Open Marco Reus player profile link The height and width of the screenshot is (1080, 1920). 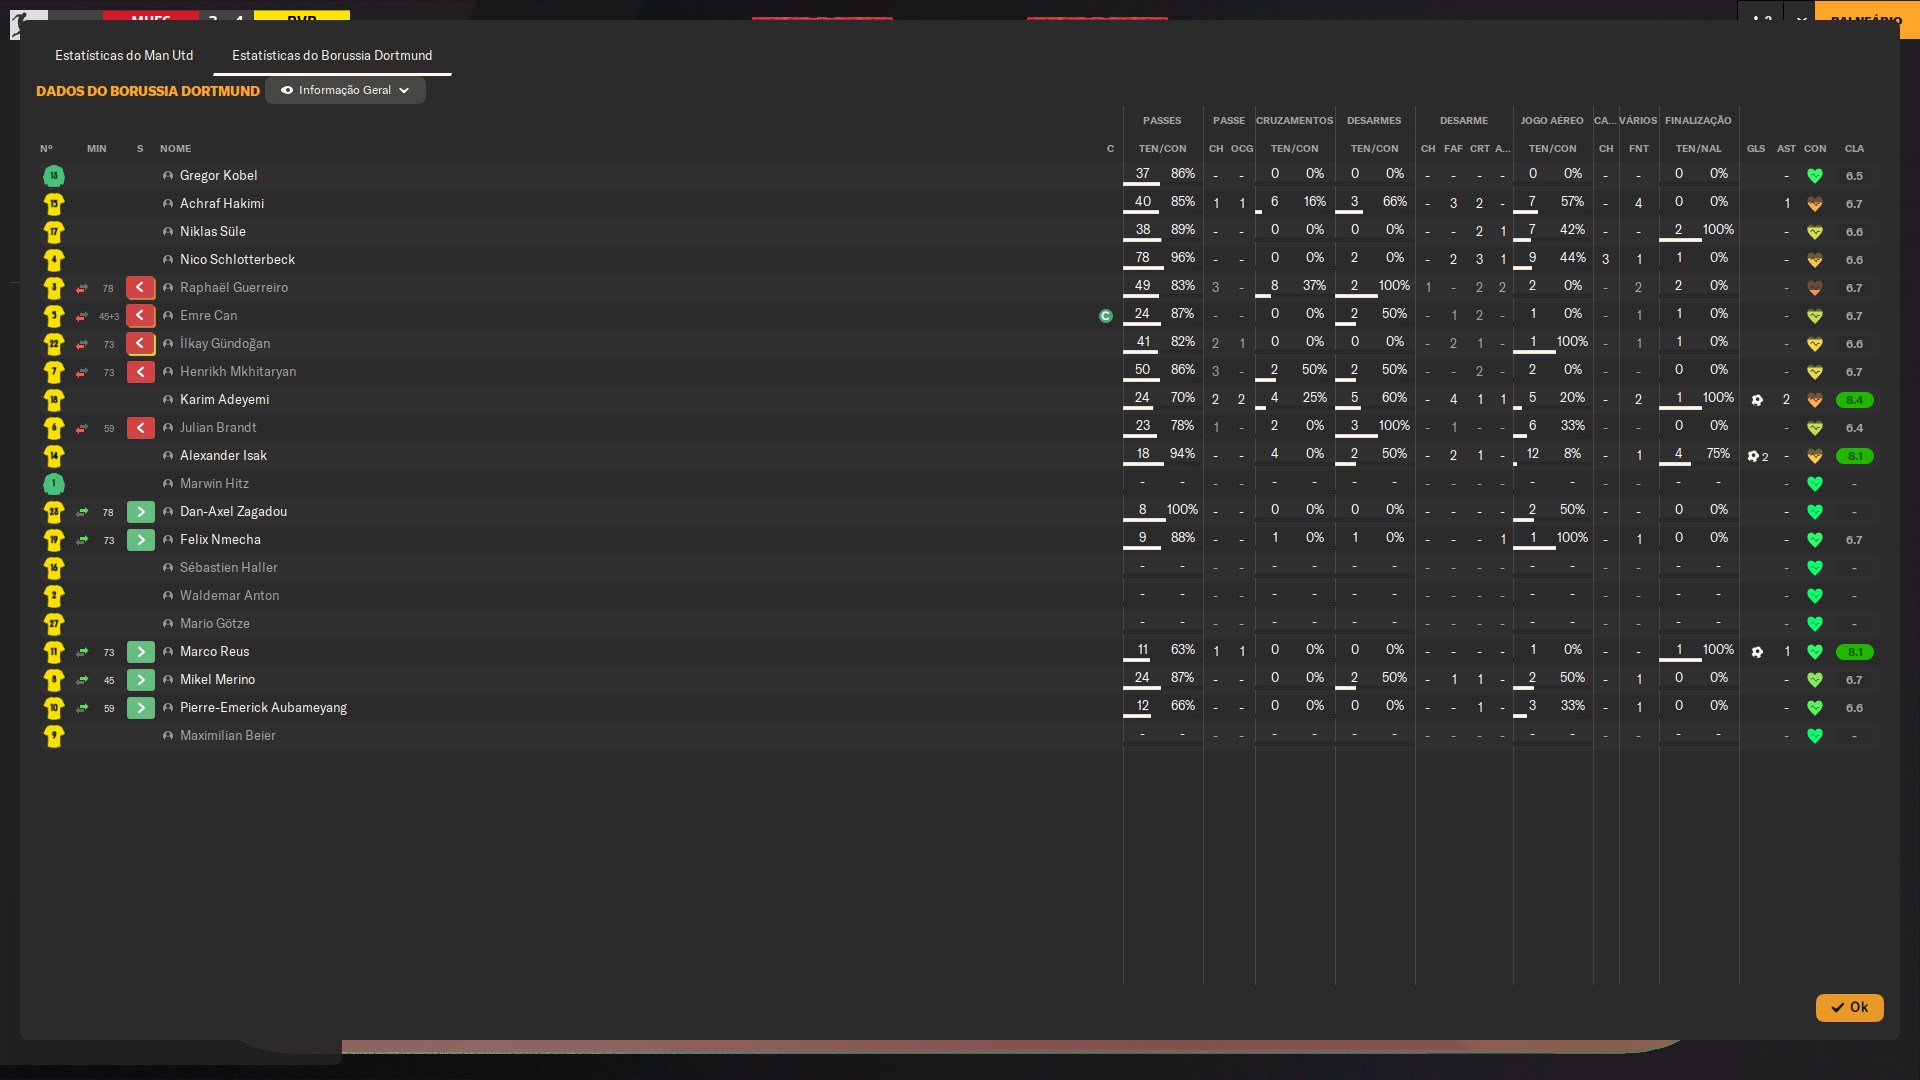214,651
